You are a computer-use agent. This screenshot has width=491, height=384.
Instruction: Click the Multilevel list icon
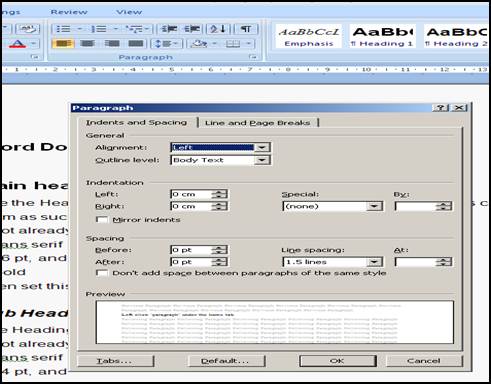135,29
